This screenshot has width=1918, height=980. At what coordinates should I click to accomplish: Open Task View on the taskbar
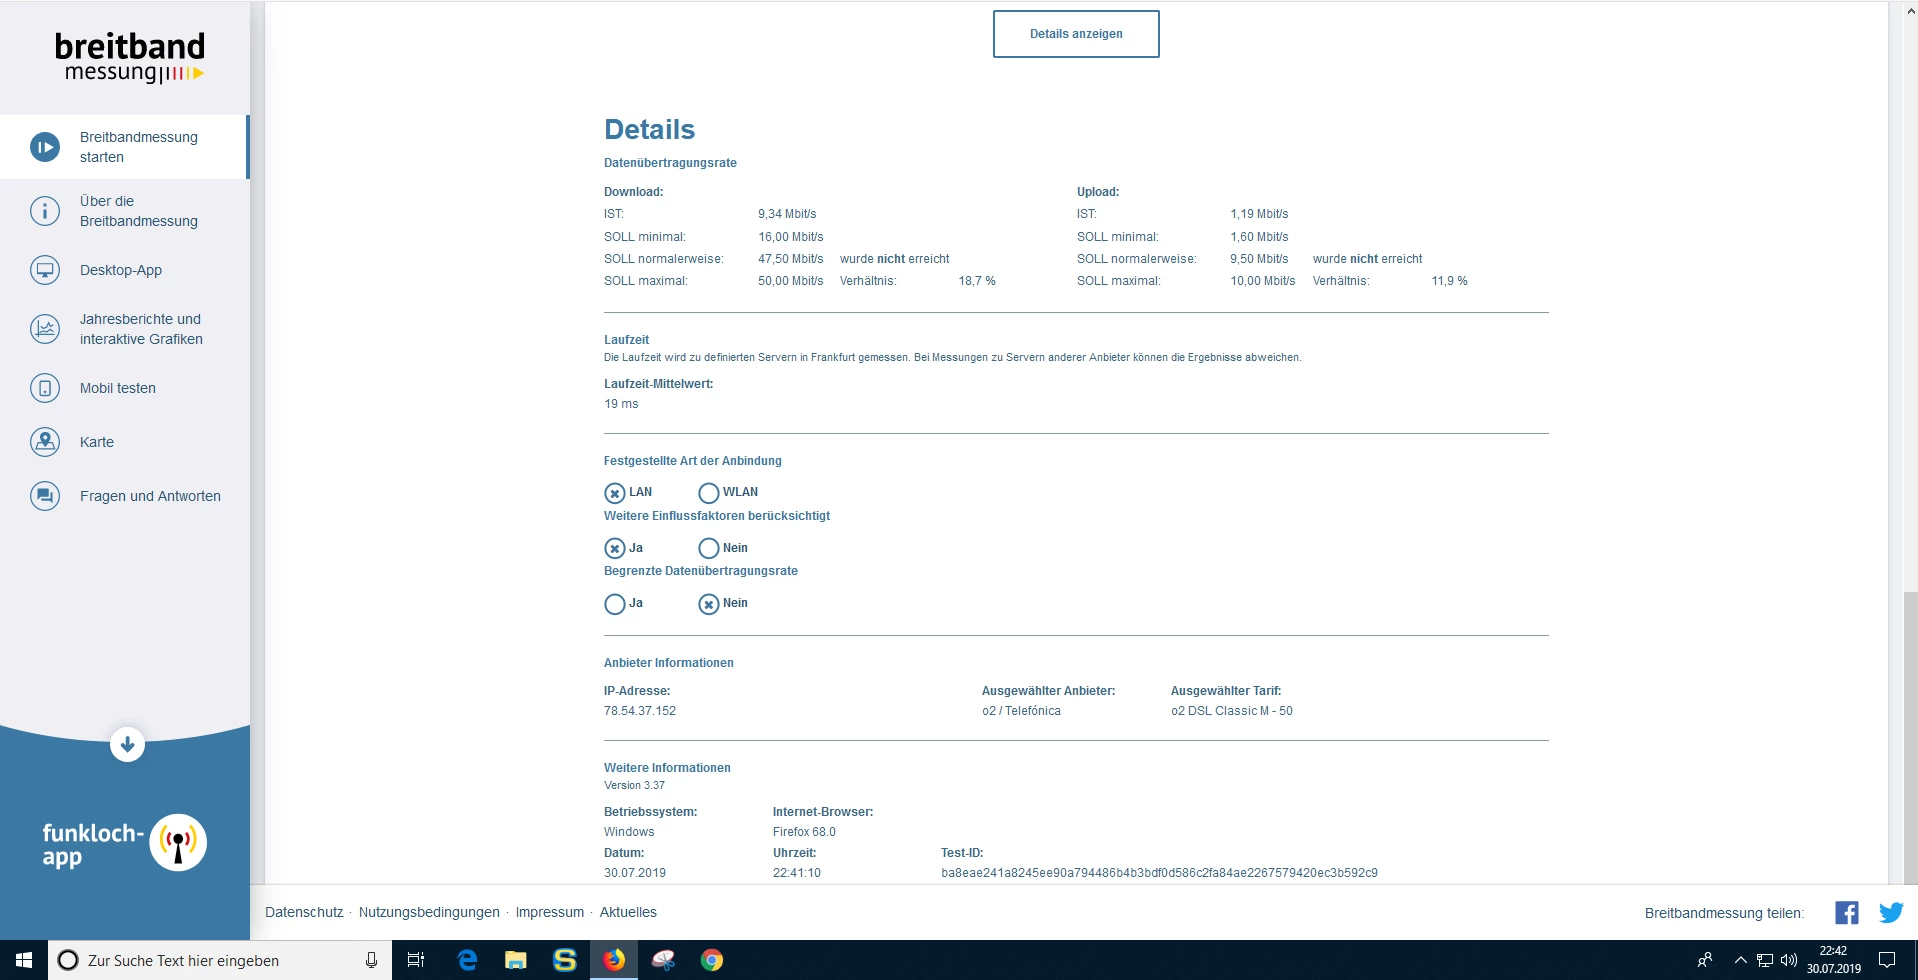click(416, 960)
